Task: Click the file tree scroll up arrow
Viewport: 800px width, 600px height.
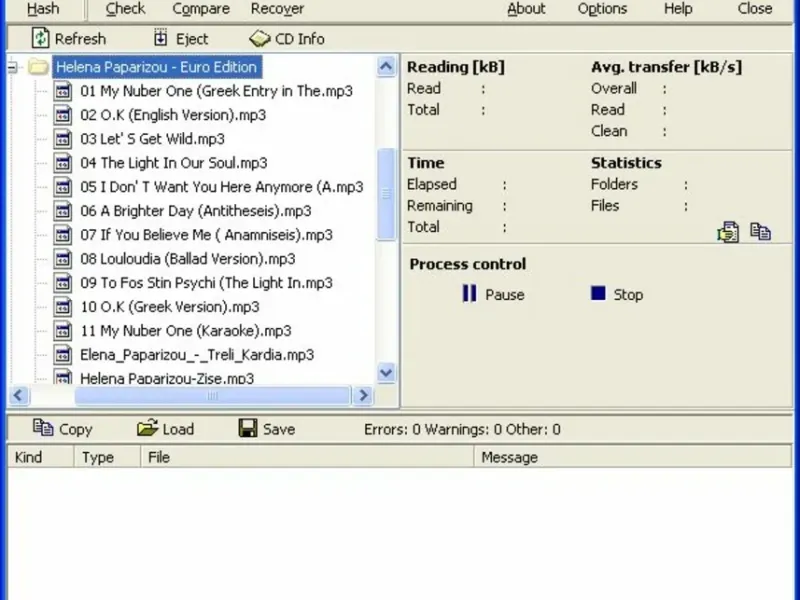Action: tap(386, 66)
